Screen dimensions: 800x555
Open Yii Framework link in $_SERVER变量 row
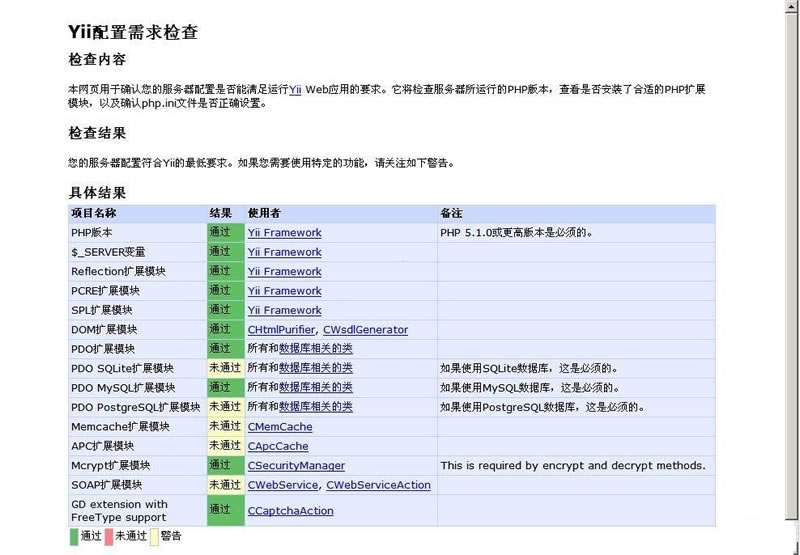coord(285,252)
